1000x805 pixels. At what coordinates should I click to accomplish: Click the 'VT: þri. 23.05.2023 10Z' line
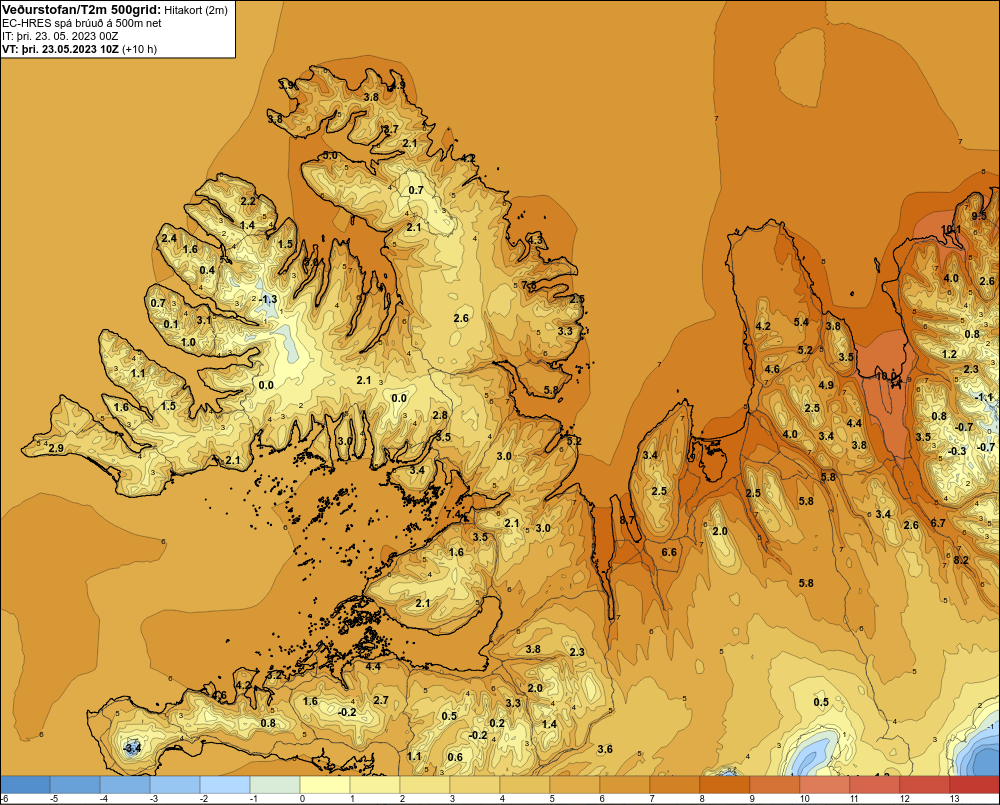[x=60, y=49]
